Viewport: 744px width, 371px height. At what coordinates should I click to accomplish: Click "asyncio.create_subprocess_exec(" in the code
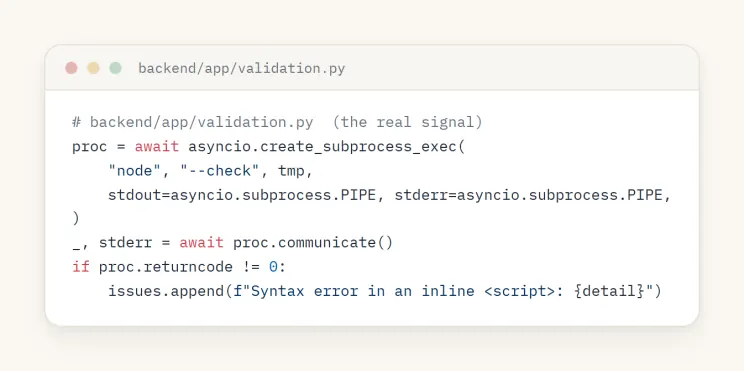click(x=327, y=147)
